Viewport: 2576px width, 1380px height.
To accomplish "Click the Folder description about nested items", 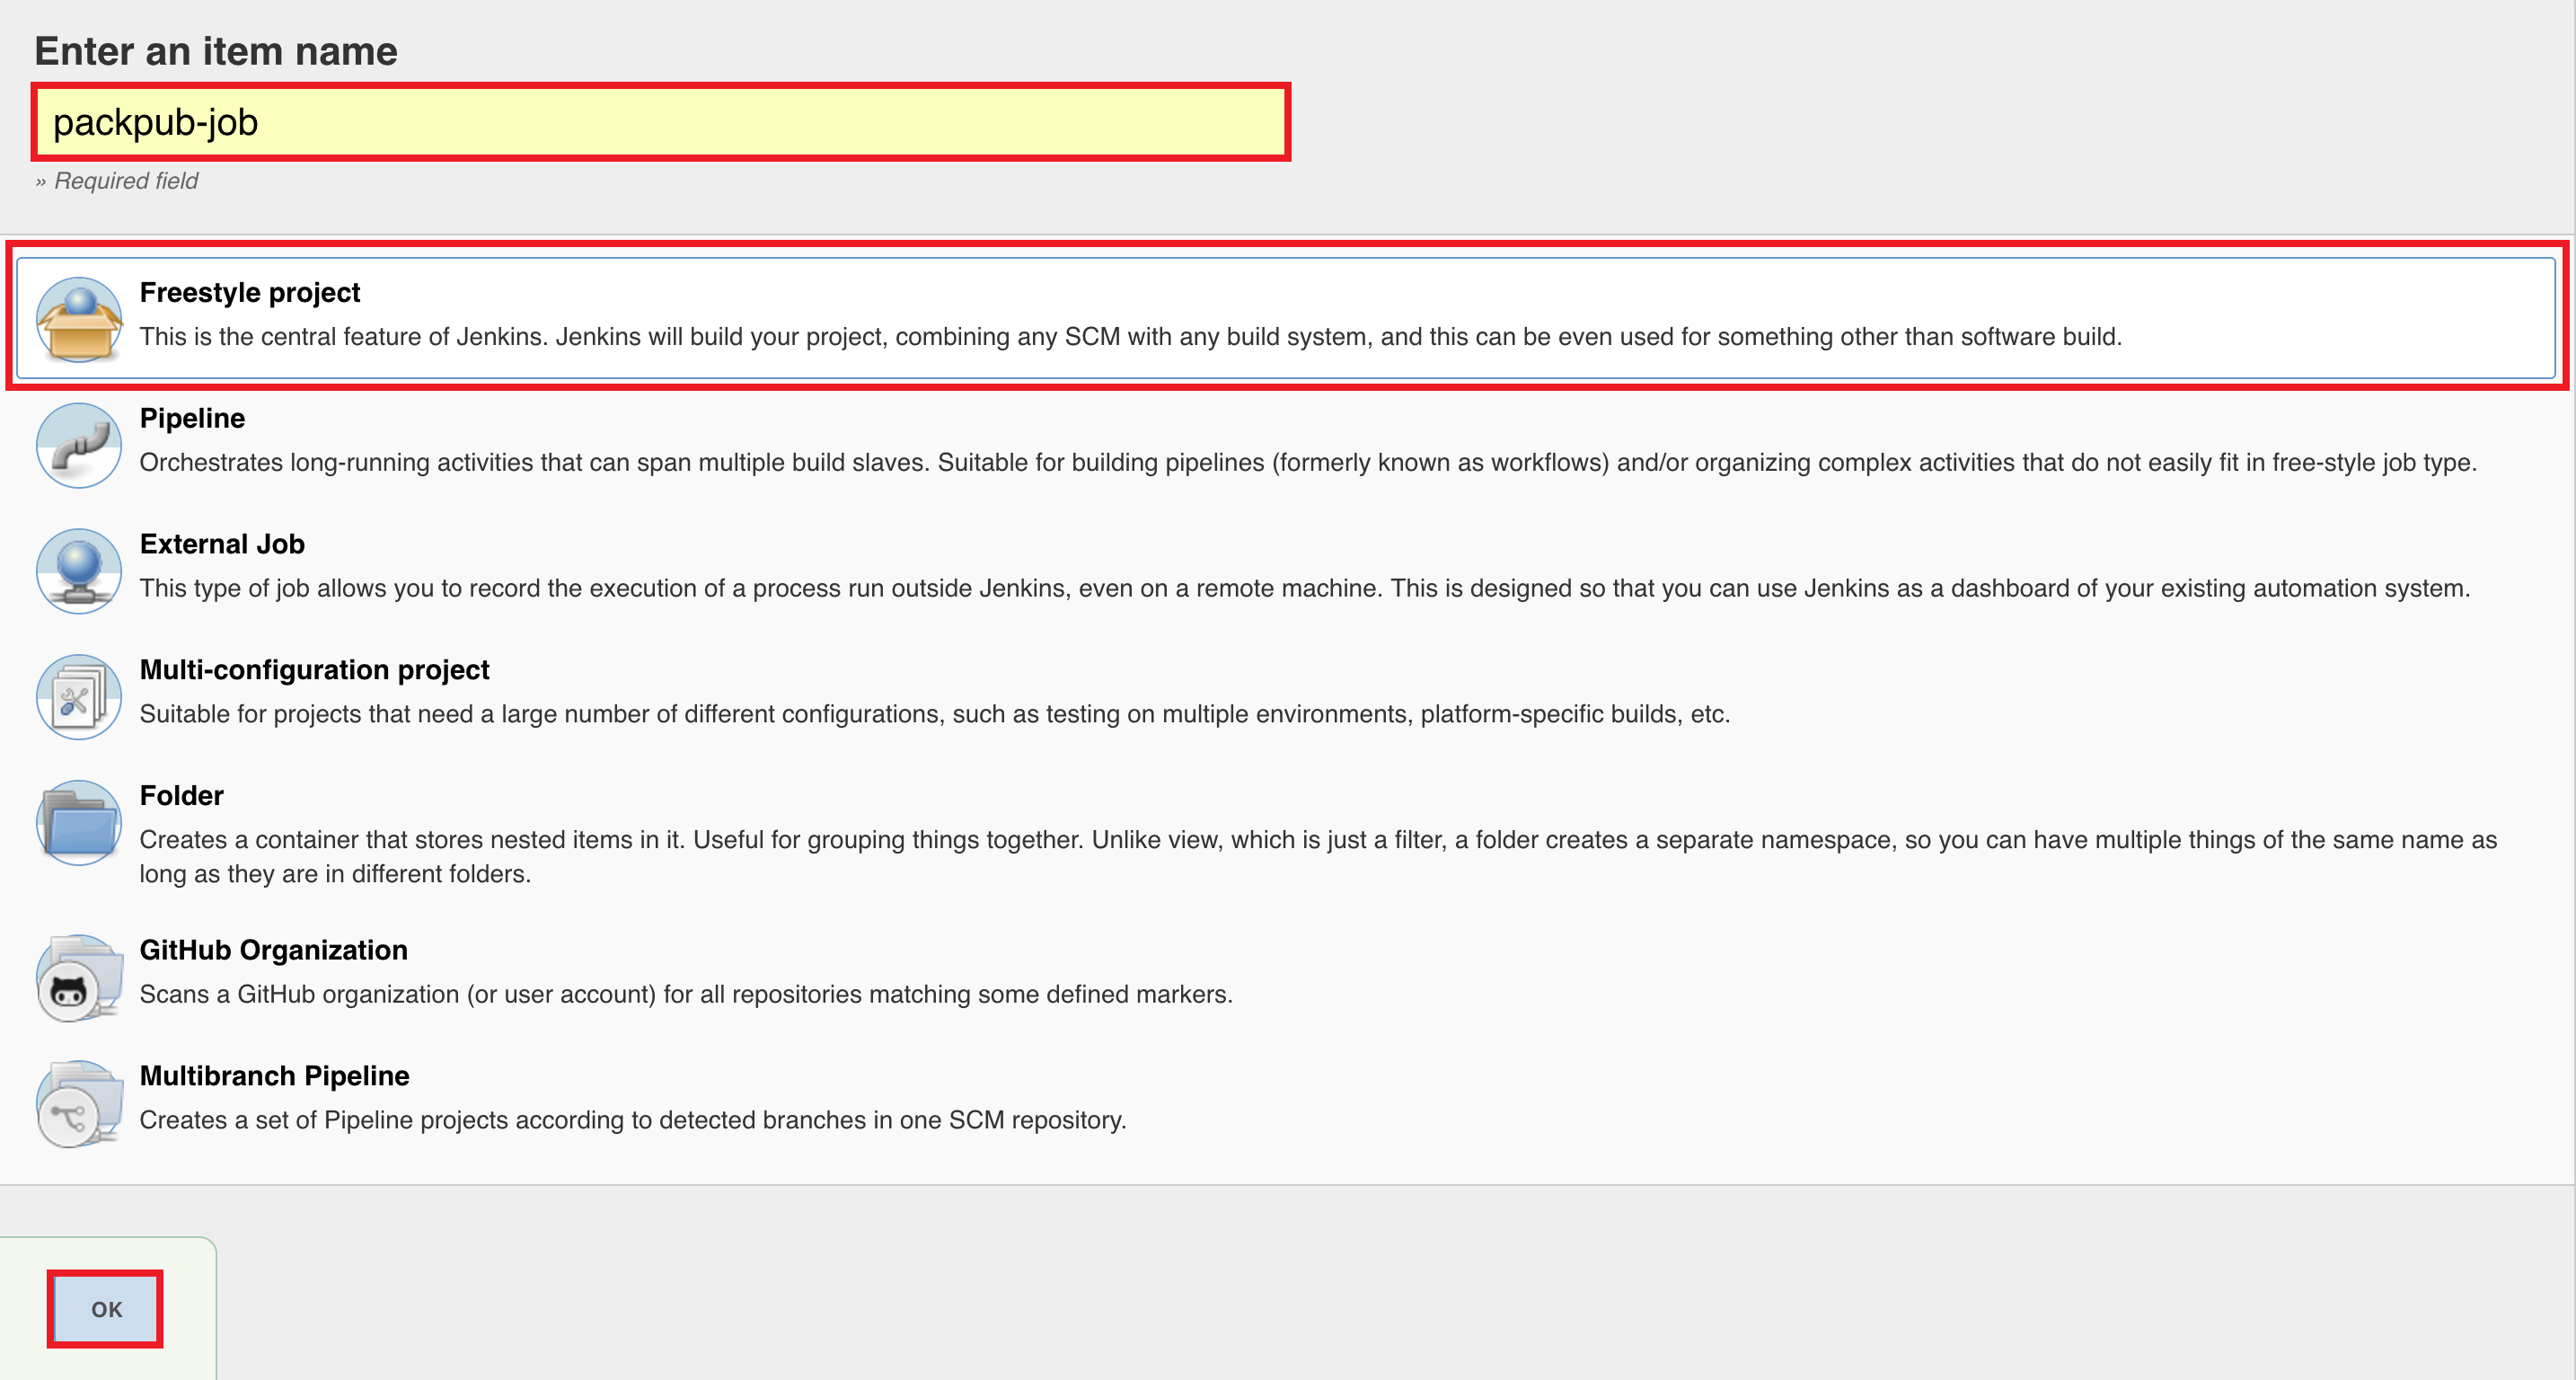I will click(x=1318, y=857).
